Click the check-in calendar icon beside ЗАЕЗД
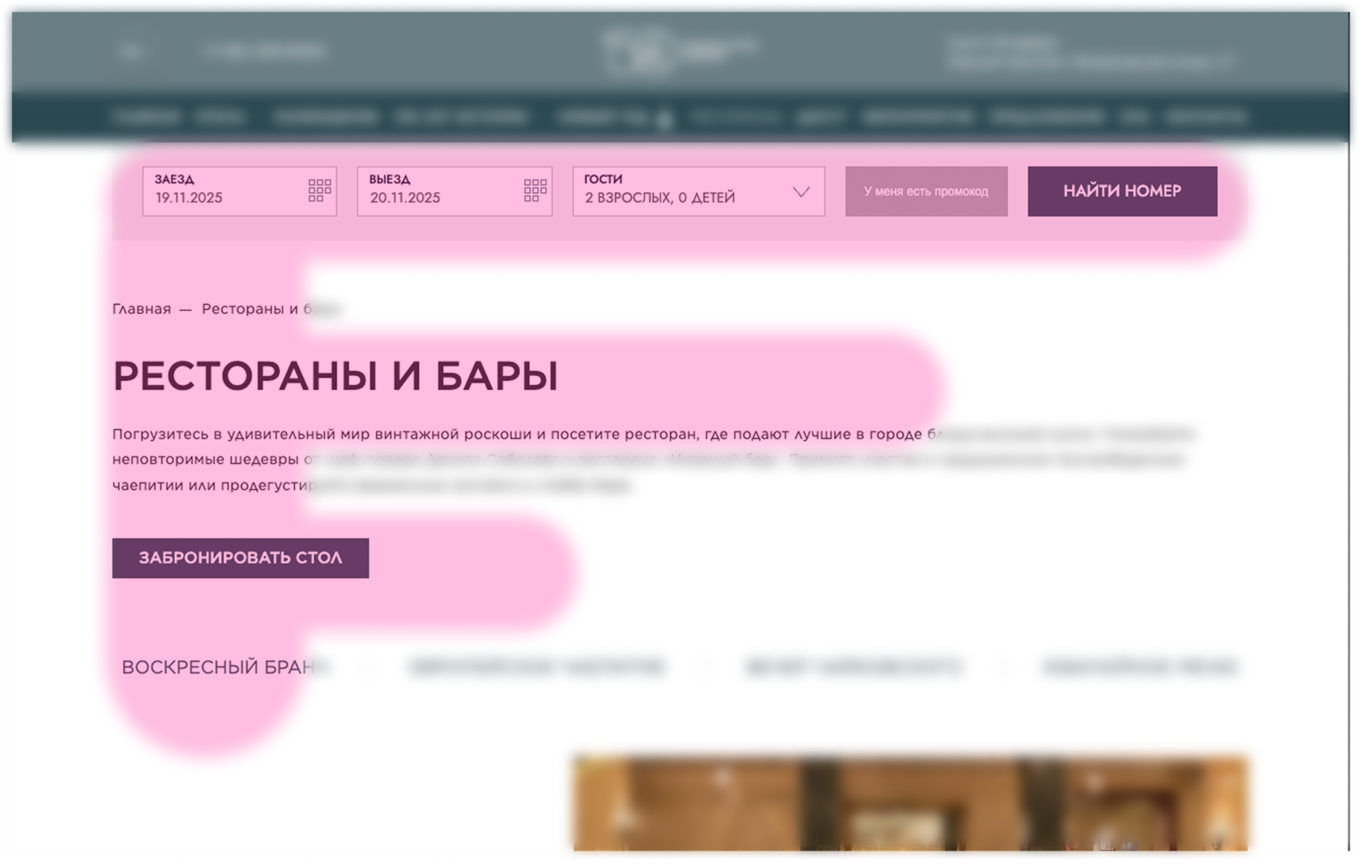The height and width of the screenshot is (861, 1360). 318,190
